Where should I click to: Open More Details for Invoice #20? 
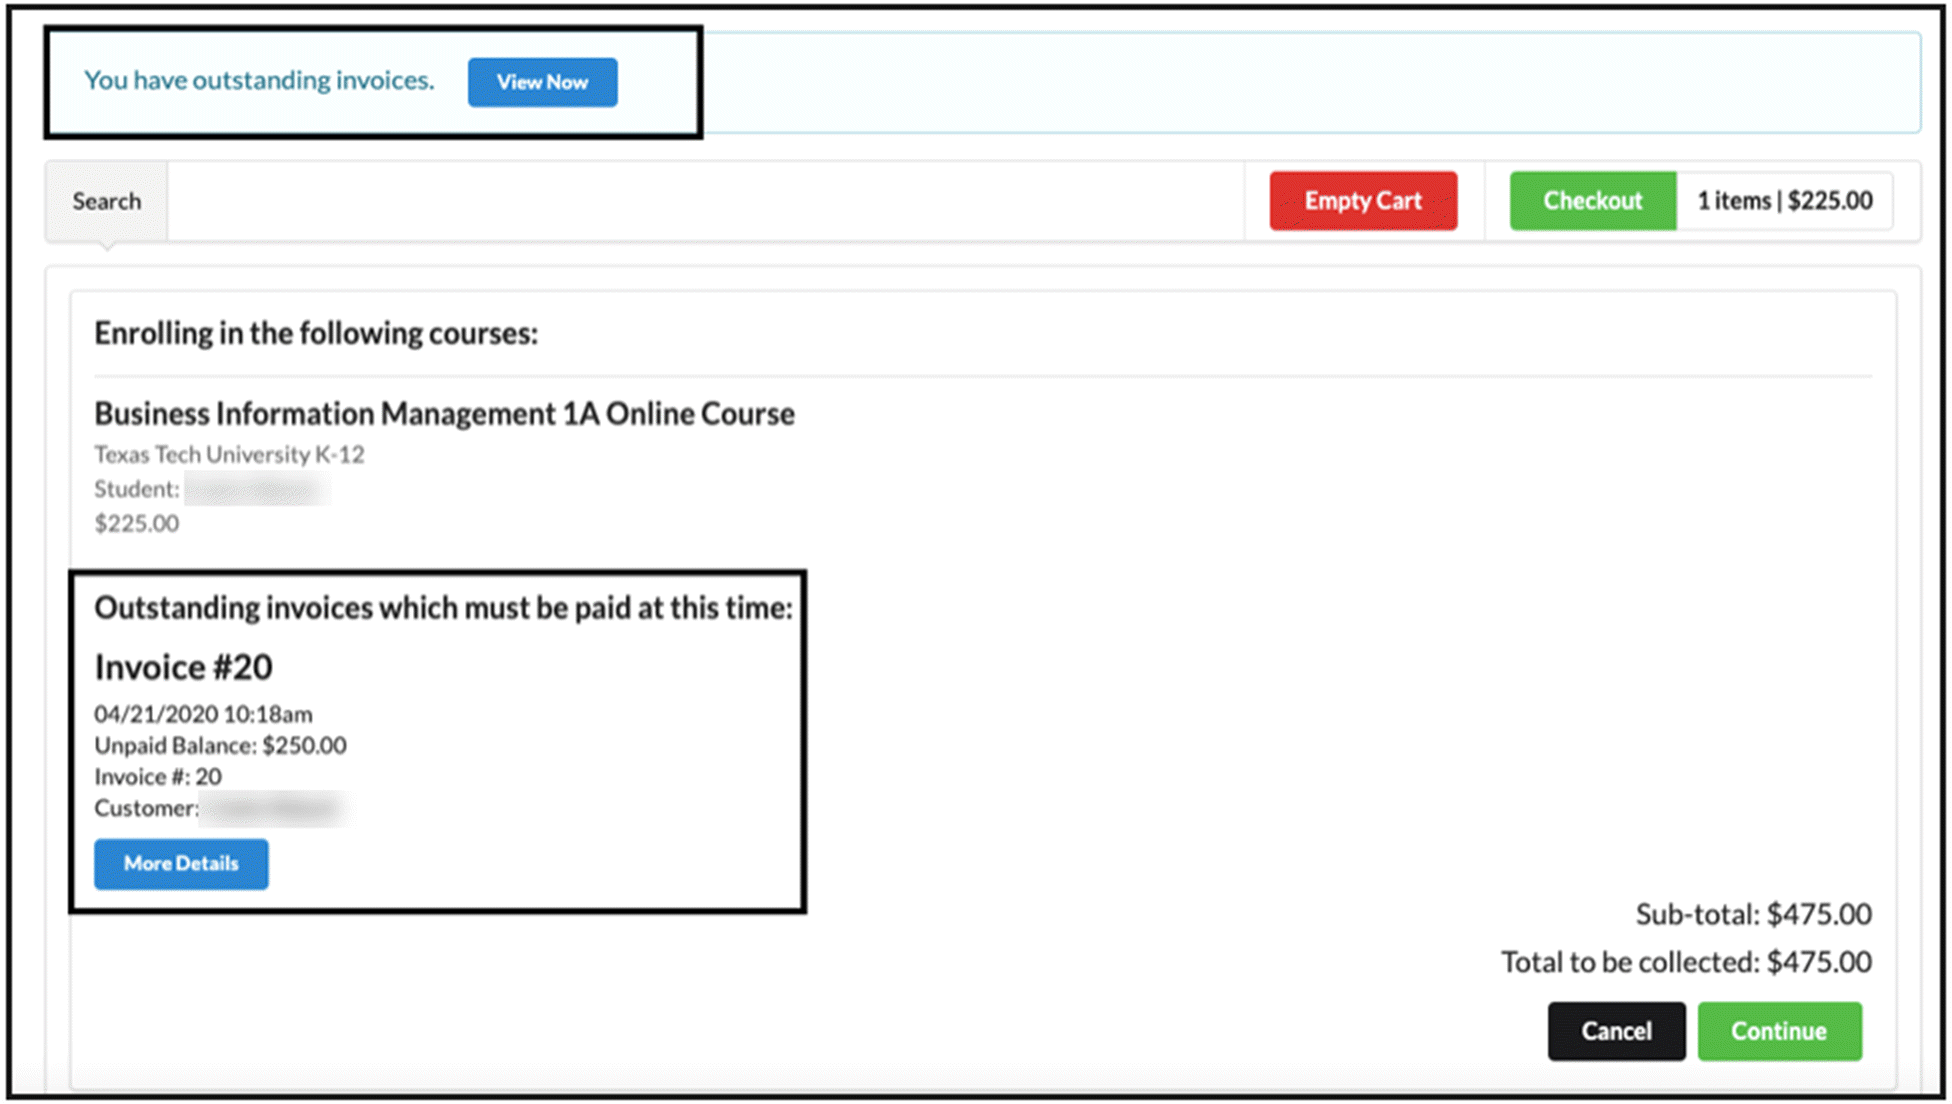(181, 863)
